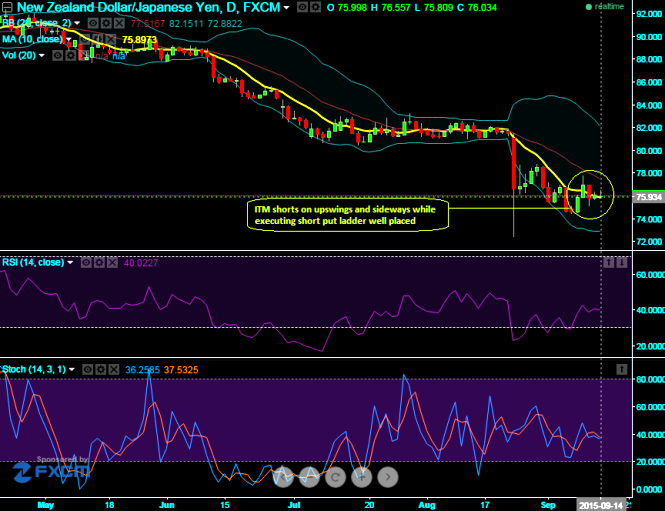Viewport: 665px width, 511px height.
Task: Click the 80.000 price axis label
Action: pyautogui.click(x=649, y=151)
